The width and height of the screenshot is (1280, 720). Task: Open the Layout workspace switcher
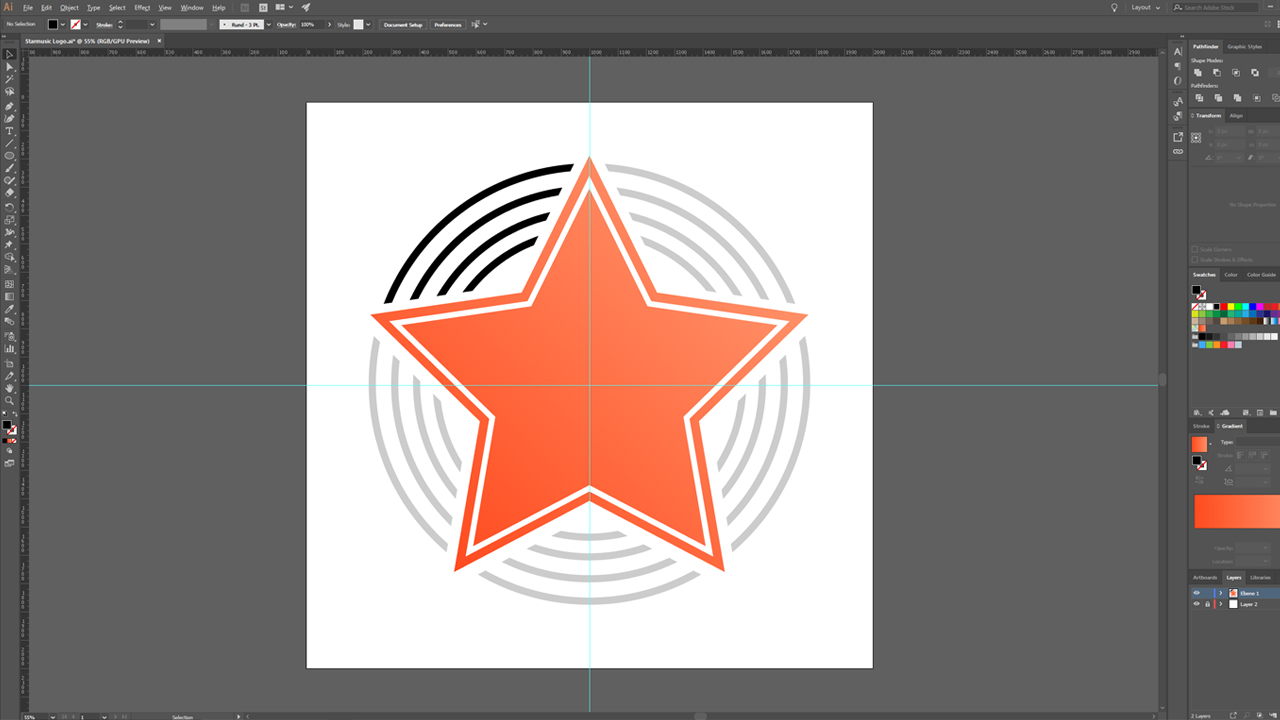pos(1145,7)
